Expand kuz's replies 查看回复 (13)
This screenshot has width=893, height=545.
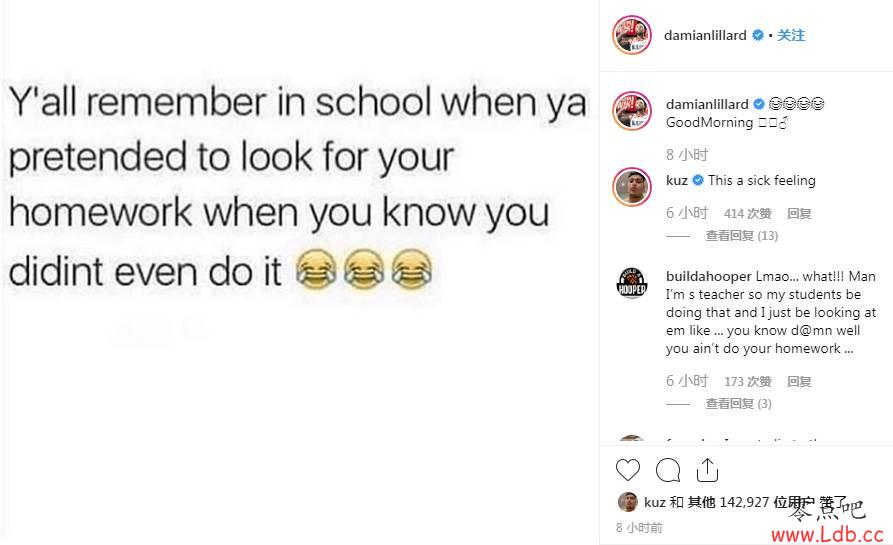742,236
